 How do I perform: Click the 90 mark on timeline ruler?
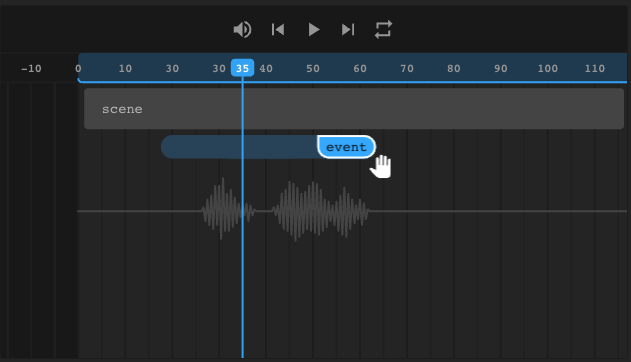pos(501,68)
